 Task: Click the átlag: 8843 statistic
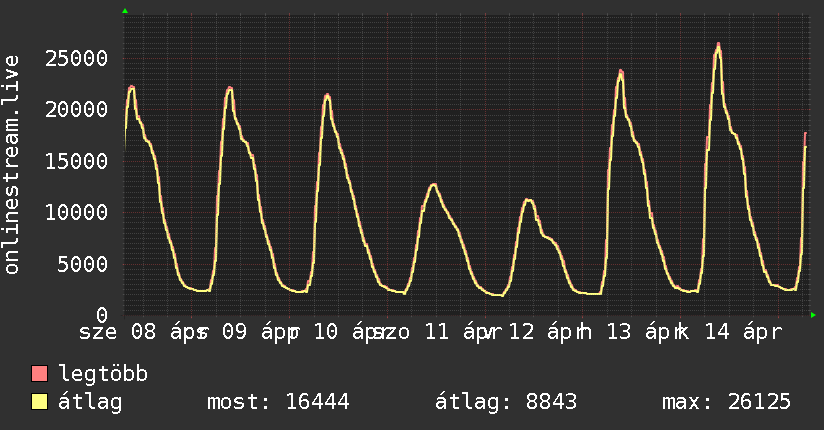506,402
